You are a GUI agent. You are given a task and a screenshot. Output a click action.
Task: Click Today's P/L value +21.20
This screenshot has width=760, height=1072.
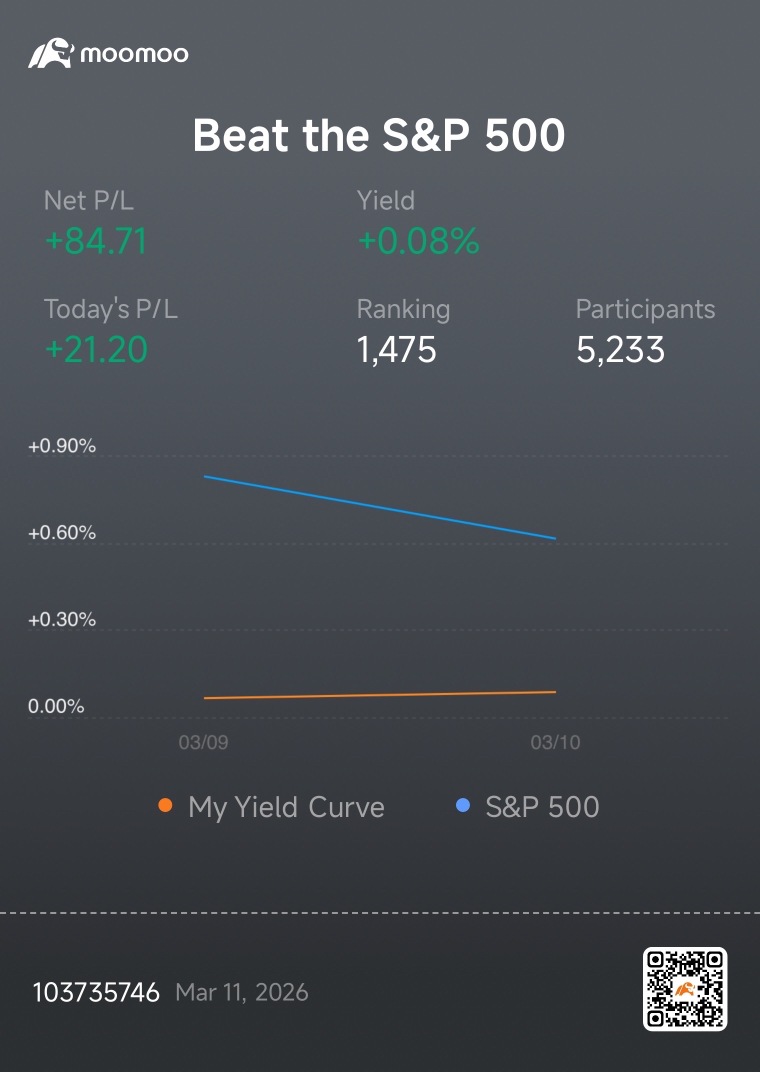[x=96, y=349]
